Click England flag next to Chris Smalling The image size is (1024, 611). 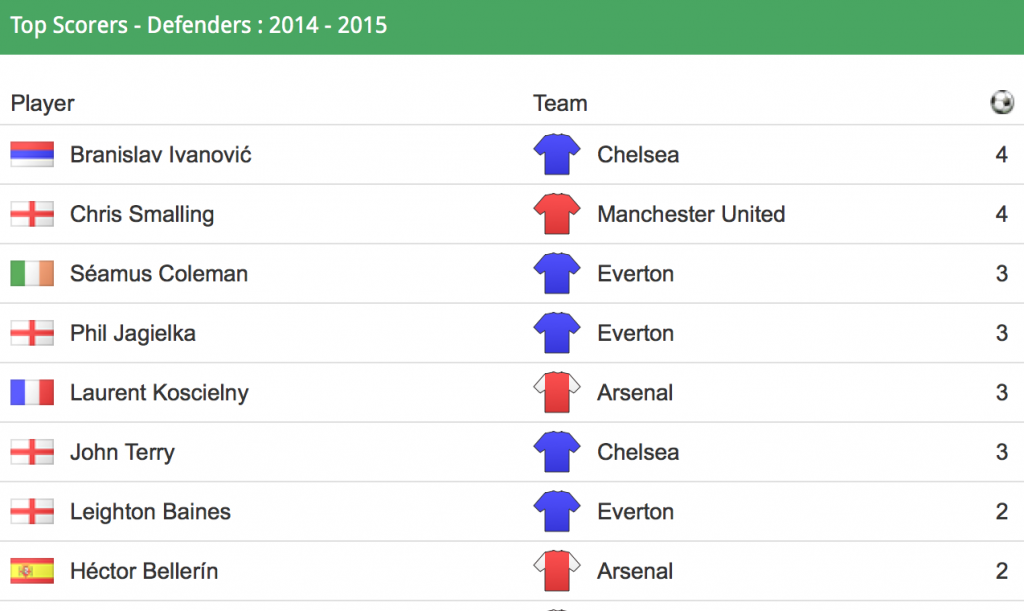pos(32,214)
